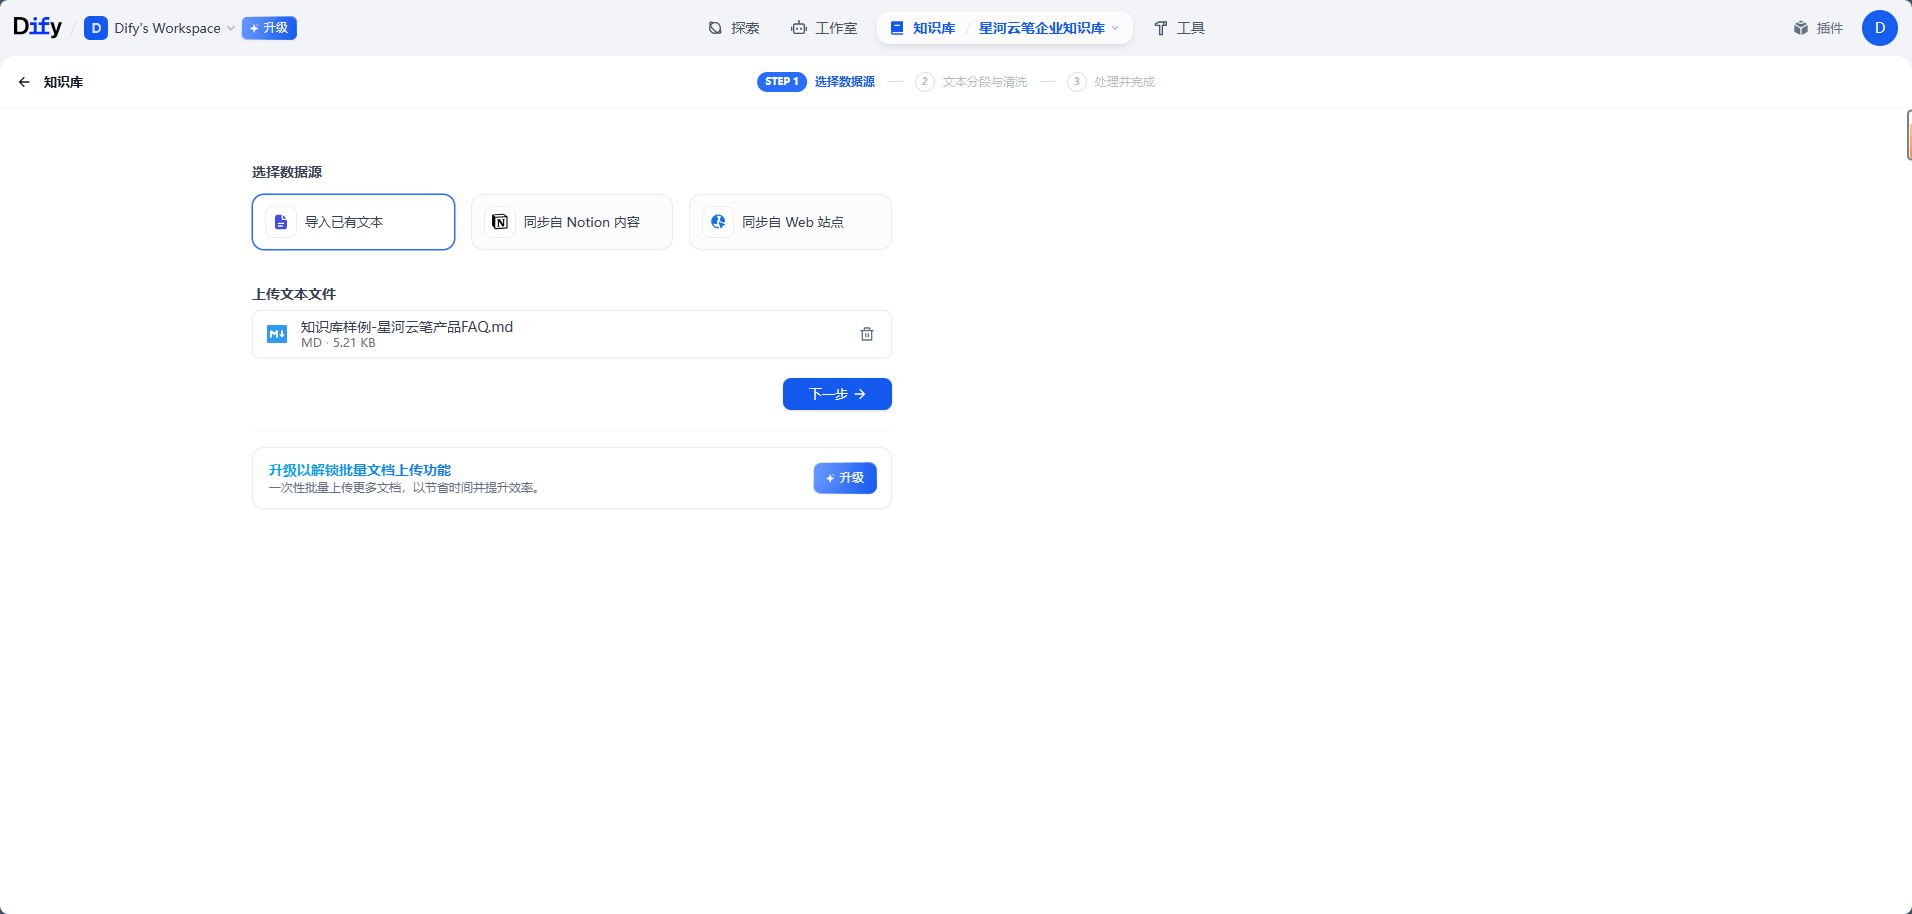
Task: Select 同步自 Notion 内容 data source
Action: tap(572, 222)
